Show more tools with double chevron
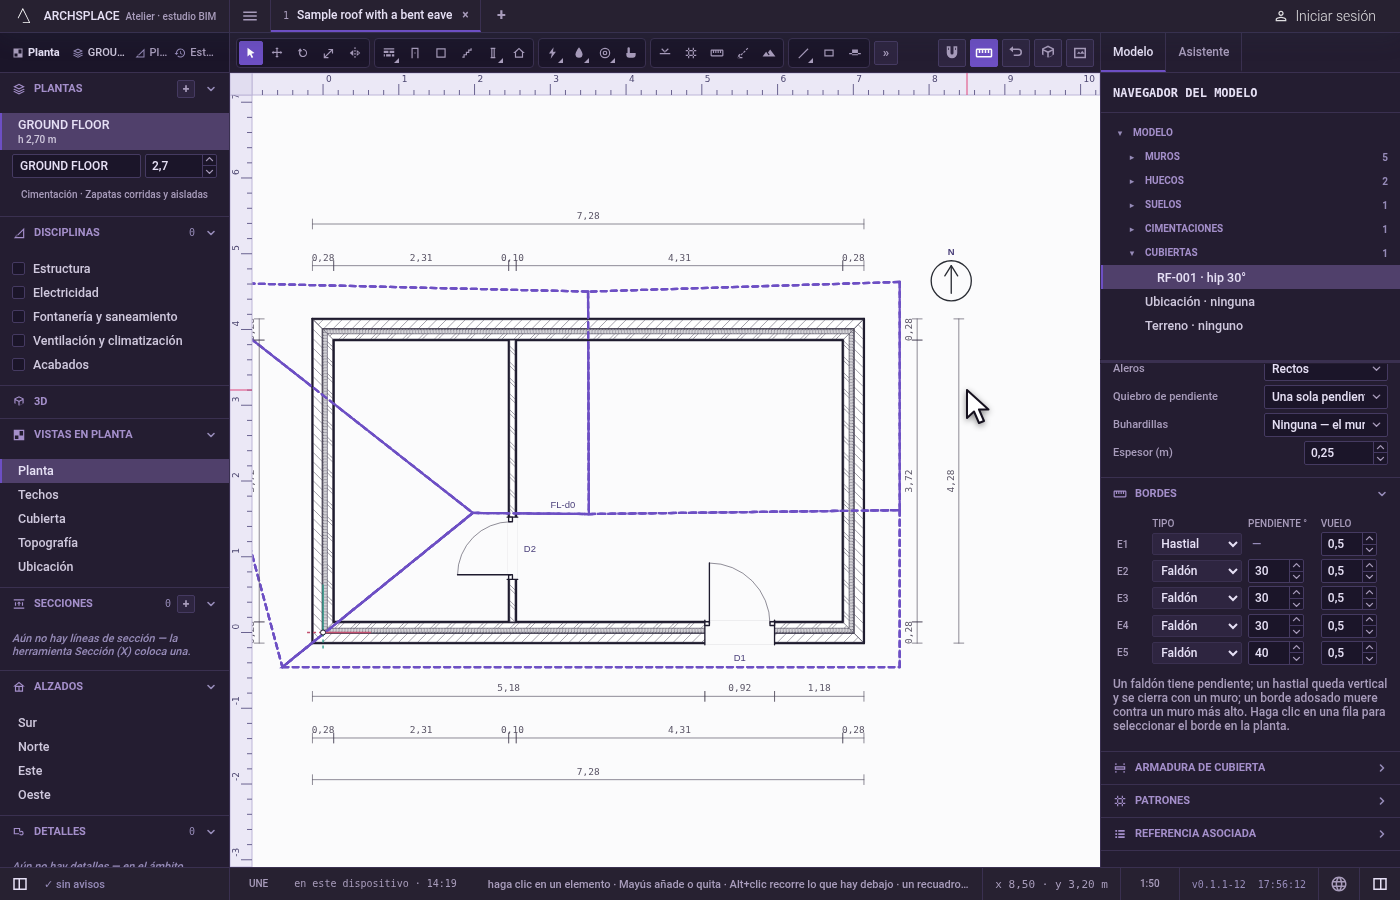This screenshot has height=900, width=1400. [885, 53]
